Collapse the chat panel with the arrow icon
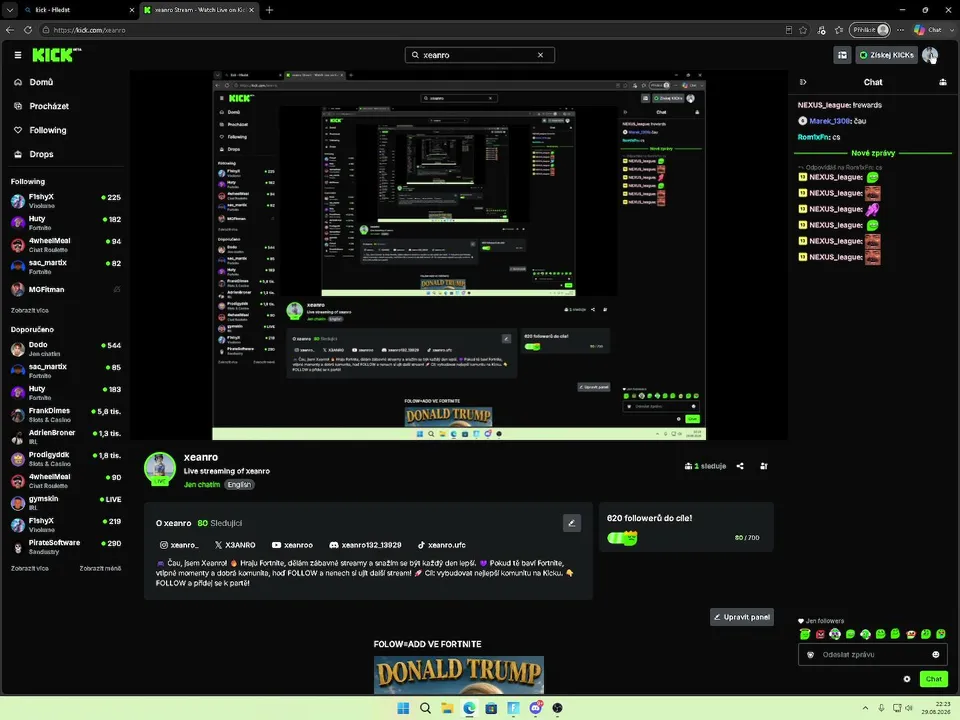The width and height of the screenshot is (960, 720). click(x=803, y=82)
